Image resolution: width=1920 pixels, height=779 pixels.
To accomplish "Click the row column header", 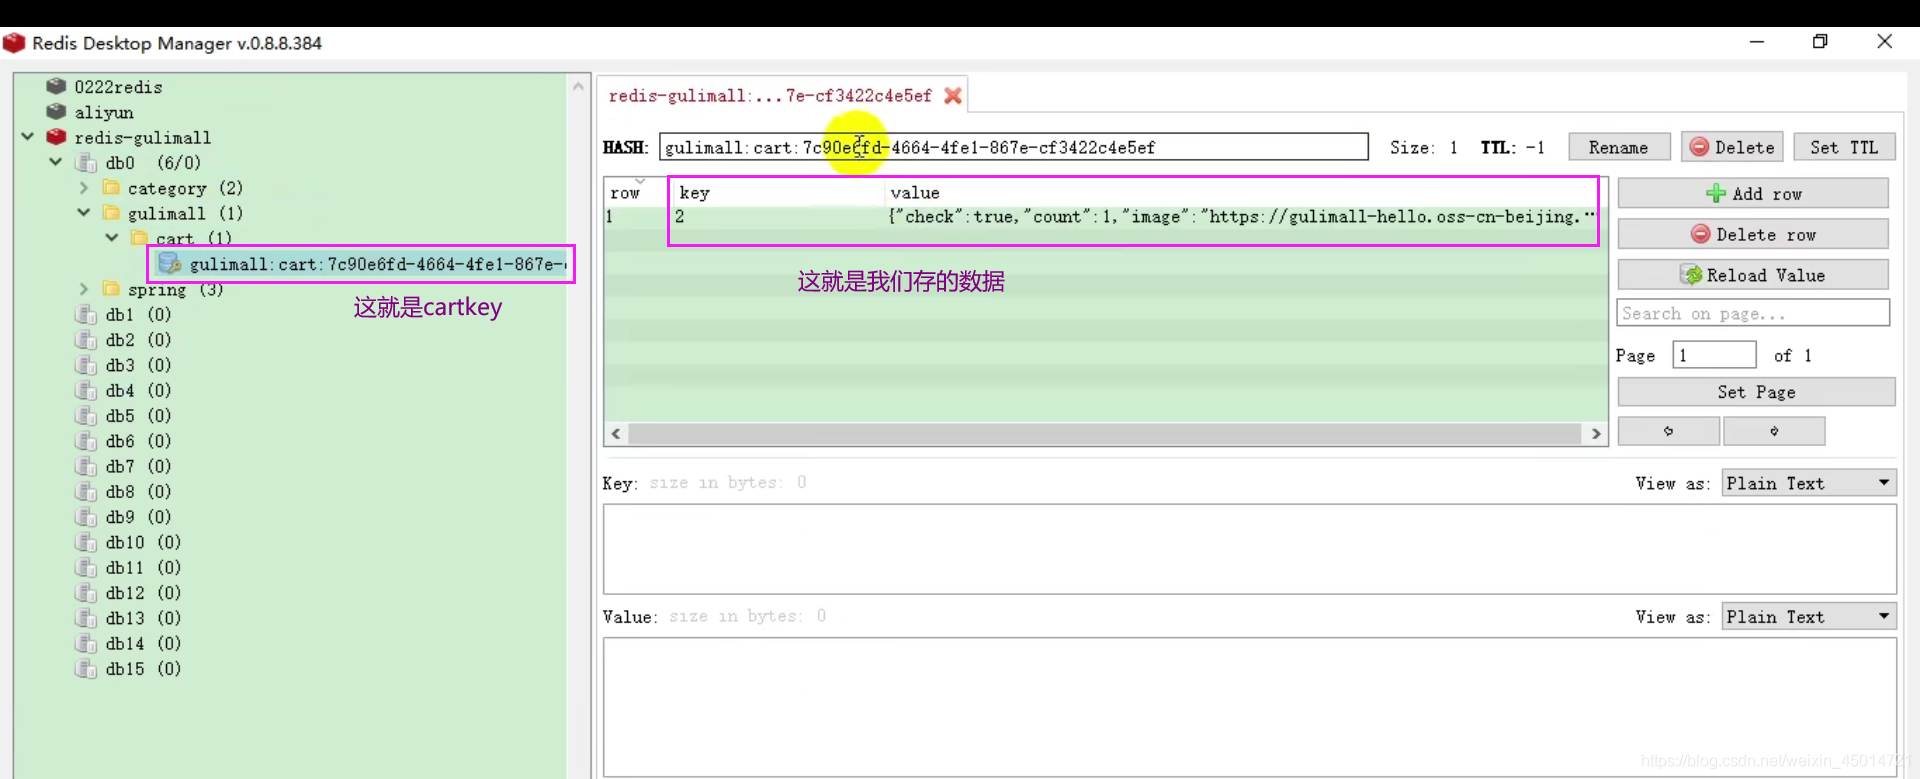I will click(x=637, y=193).
